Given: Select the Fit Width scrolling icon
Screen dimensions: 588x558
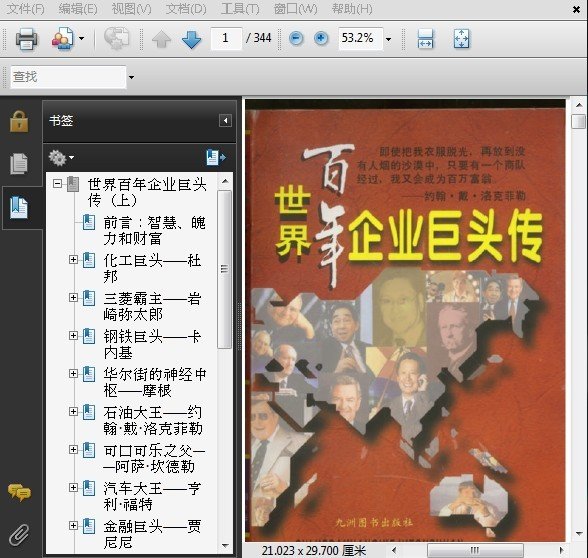Looking at the screenshot, I should point(426,39).
